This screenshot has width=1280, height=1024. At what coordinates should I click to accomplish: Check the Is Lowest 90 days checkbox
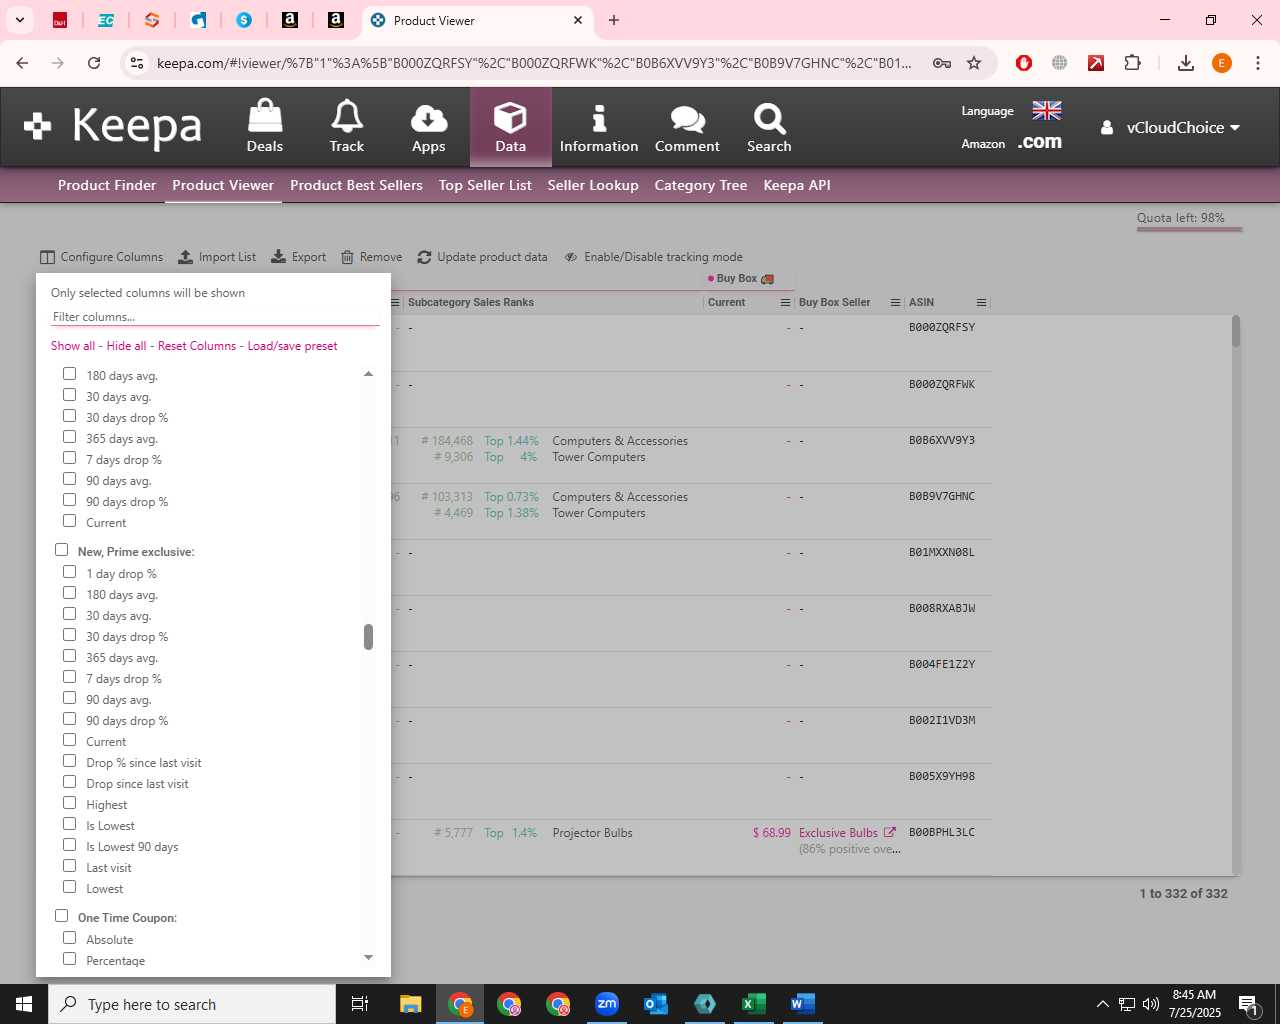tap(70, 845)
